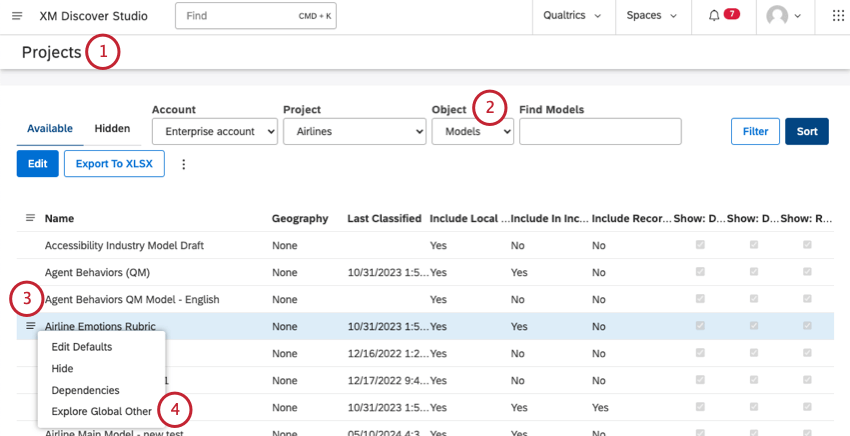
Task: Open the hamburger navigation menu
Action: pos(16,16)
